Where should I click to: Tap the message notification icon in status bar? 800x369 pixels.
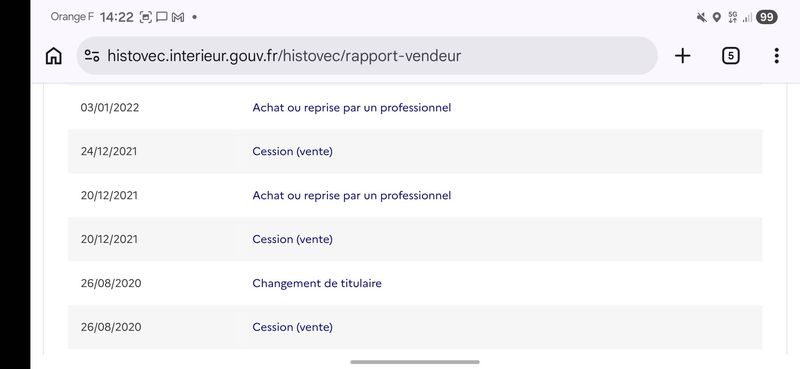pyautogui.click(x=162, y=17)
